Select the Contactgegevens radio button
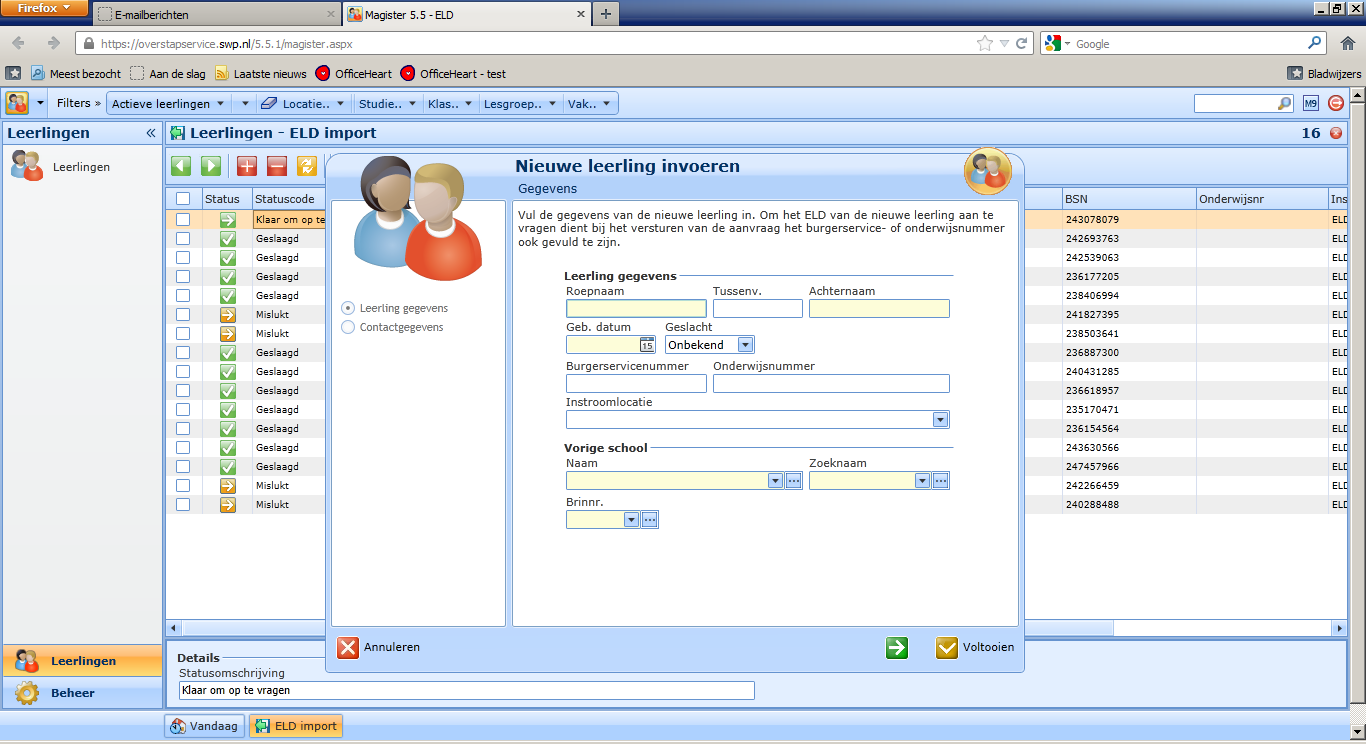The width and height of the screenshot is (1366, 744). coord(348,327)
